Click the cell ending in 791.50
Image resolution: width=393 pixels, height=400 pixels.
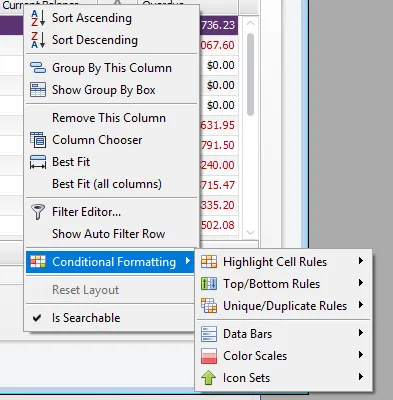click(219, 145)
